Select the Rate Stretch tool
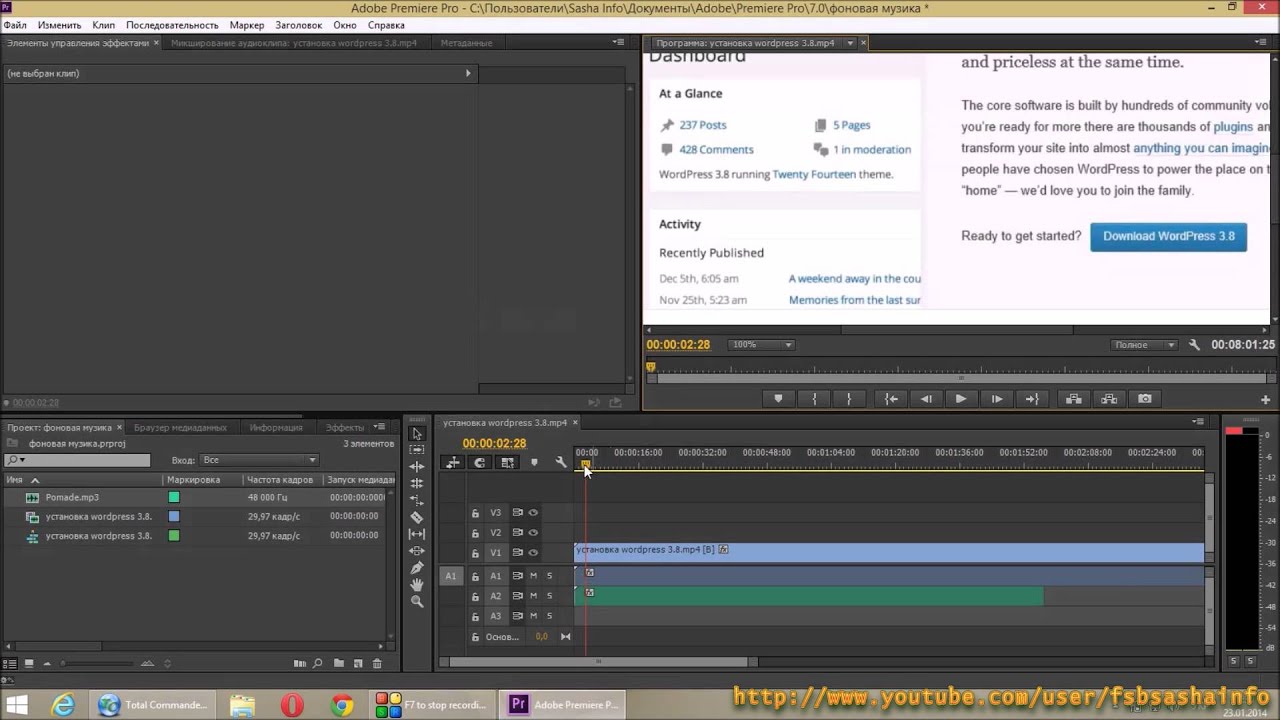 coord(417,500)
